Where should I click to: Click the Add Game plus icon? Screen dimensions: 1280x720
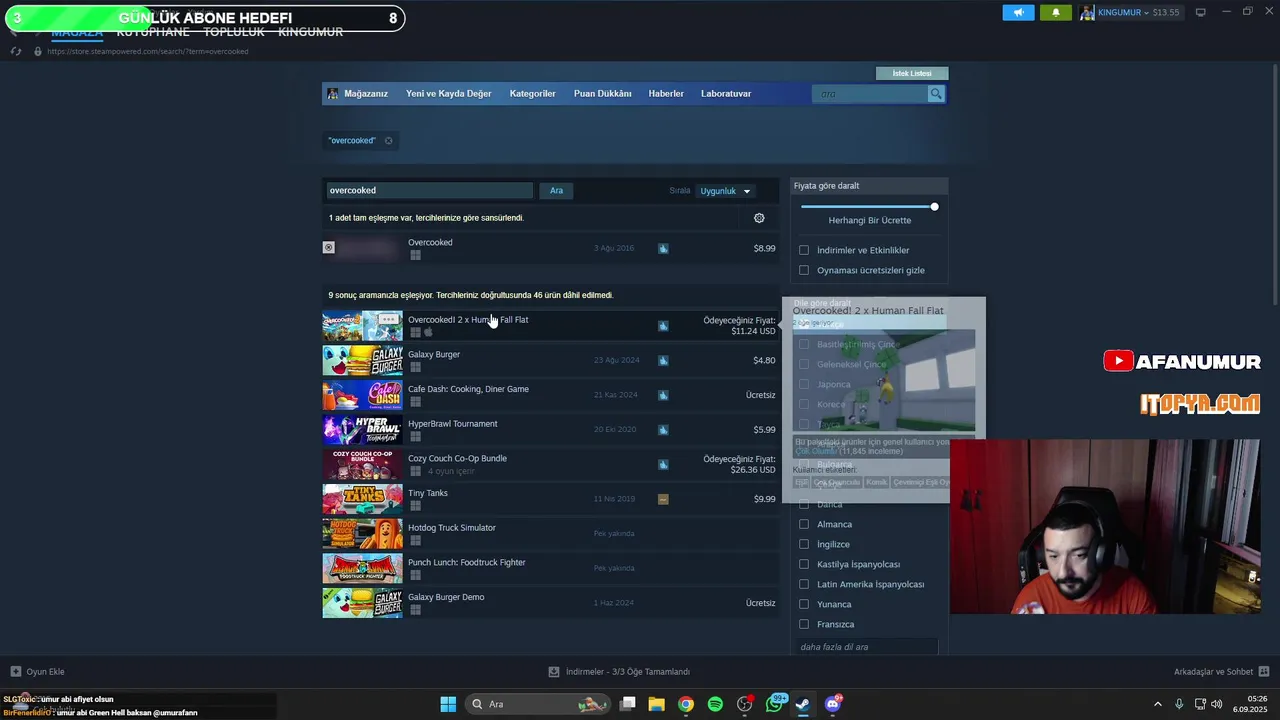tap(16, 671)
